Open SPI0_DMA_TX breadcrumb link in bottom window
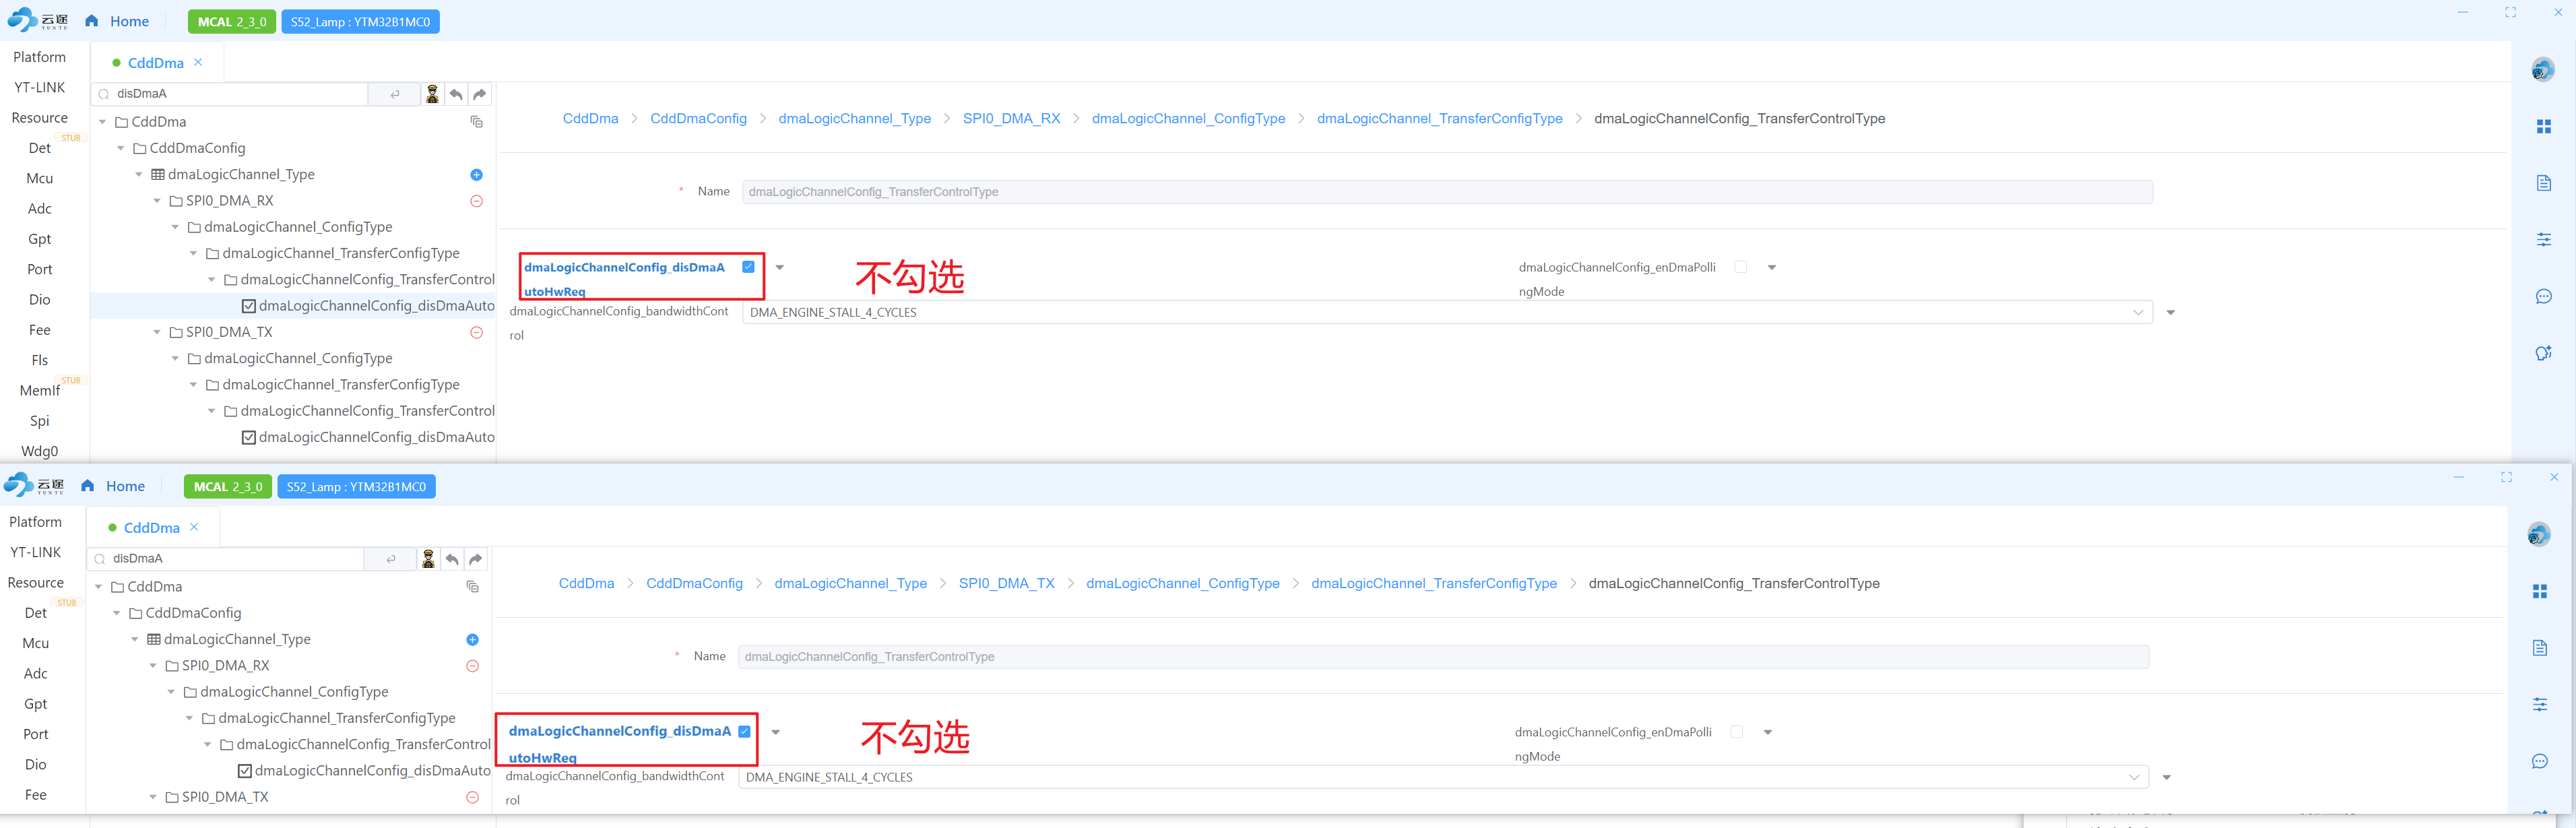The width and height of the screenshot is (2576, 828). point(1006,583)
